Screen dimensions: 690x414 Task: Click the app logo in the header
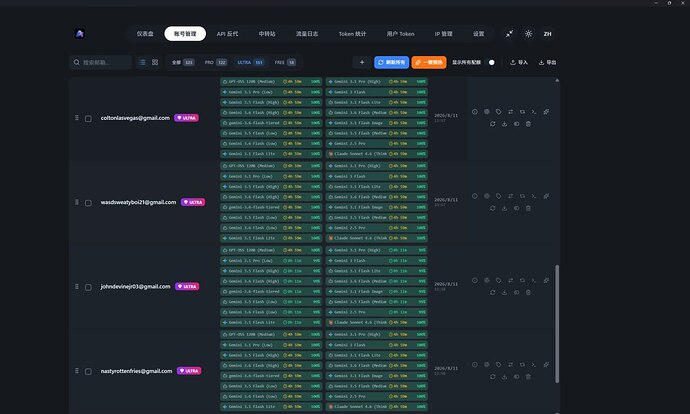(80, 34)
